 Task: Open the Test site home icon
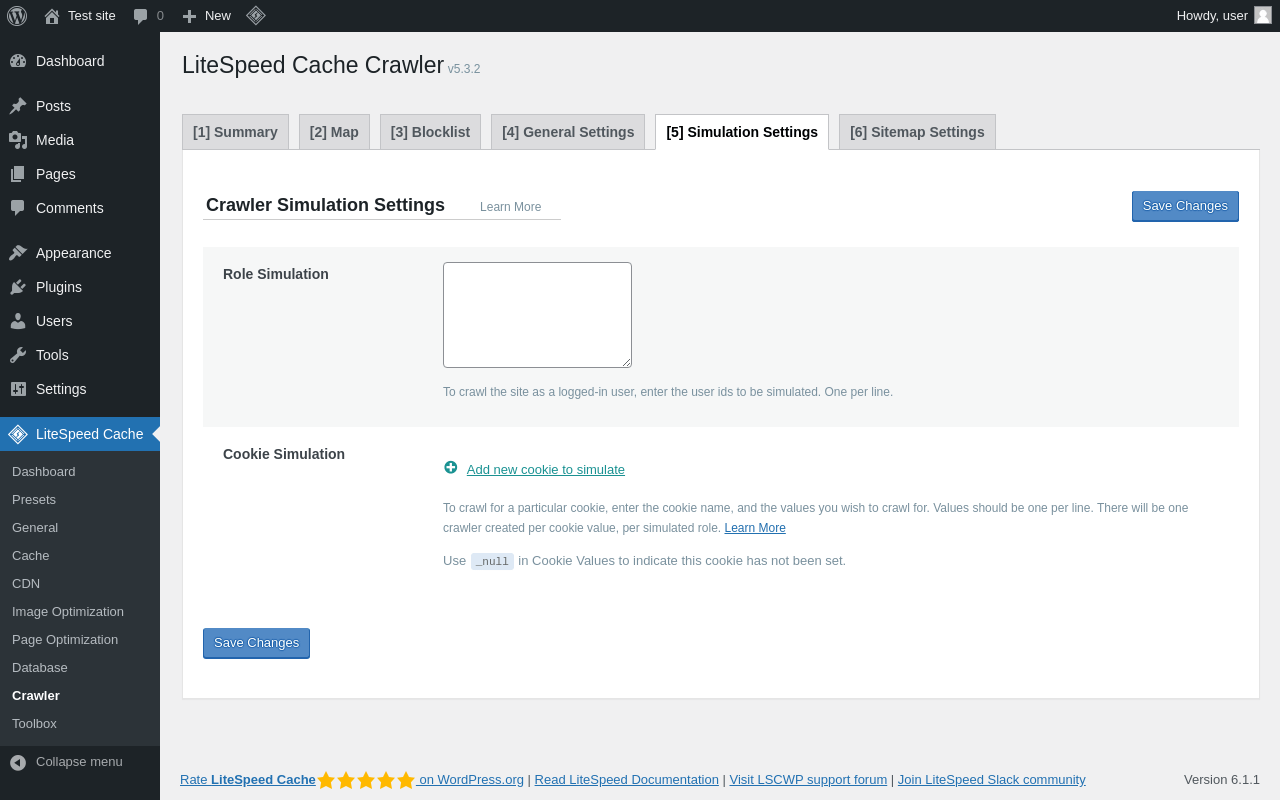52,16
